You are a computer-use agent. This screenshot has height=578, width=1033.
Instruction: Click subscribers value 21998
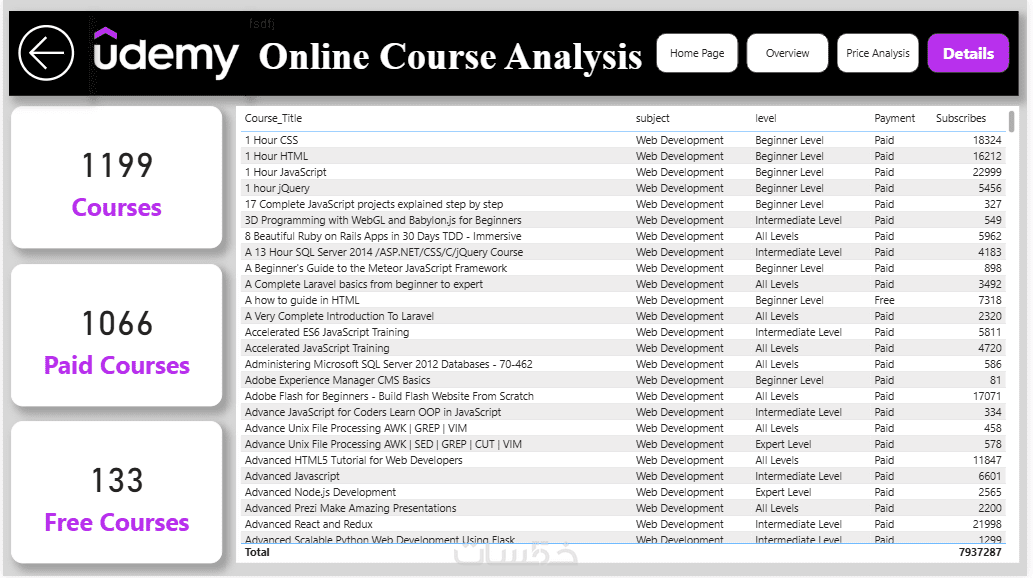(987, 524)
